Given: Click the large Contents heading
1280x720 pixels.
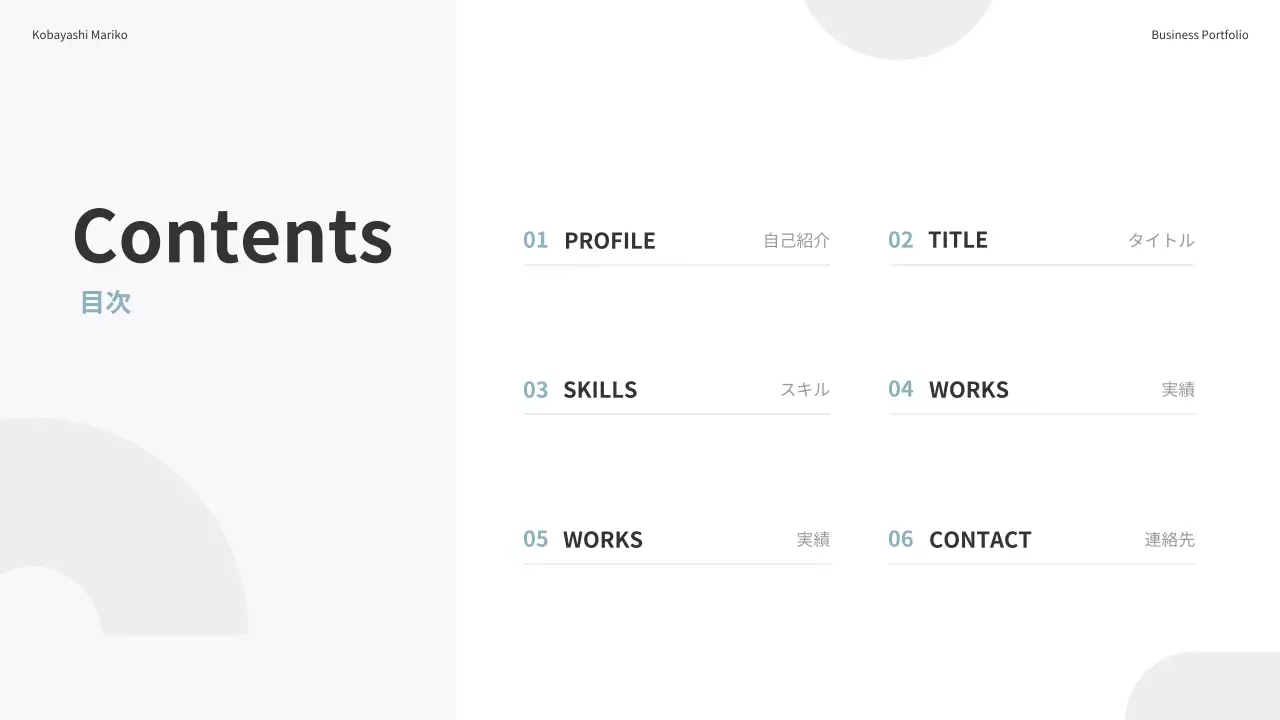Looking at the screenshot, I should click(232, 236).
